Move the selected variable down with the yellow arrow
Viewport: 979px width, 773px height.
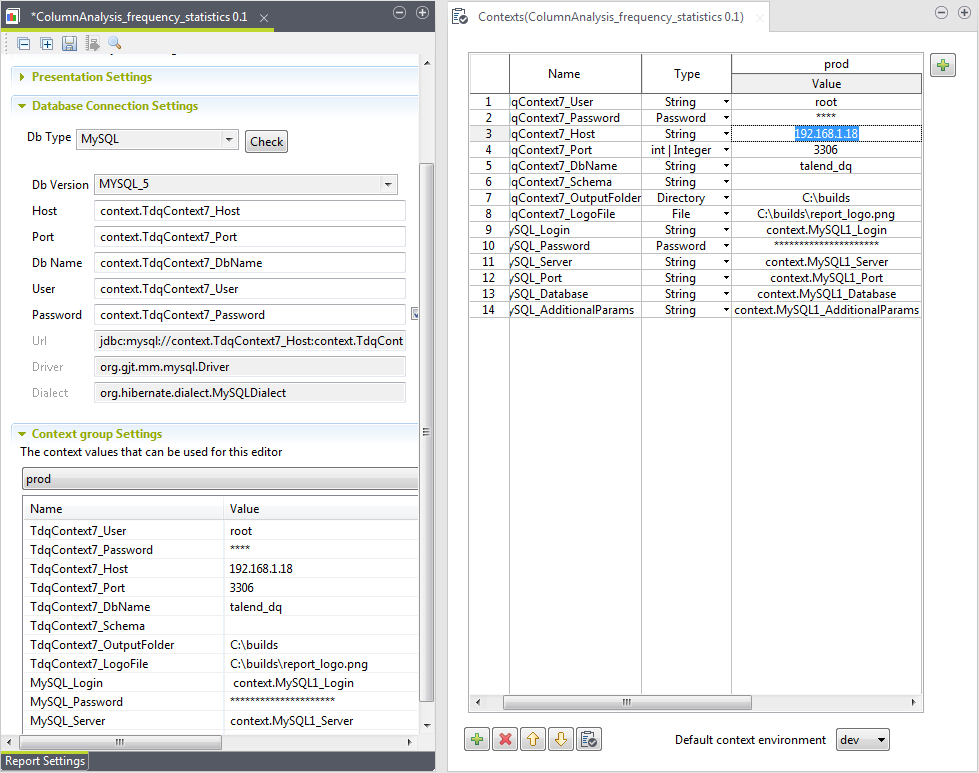tap(561, 739)
